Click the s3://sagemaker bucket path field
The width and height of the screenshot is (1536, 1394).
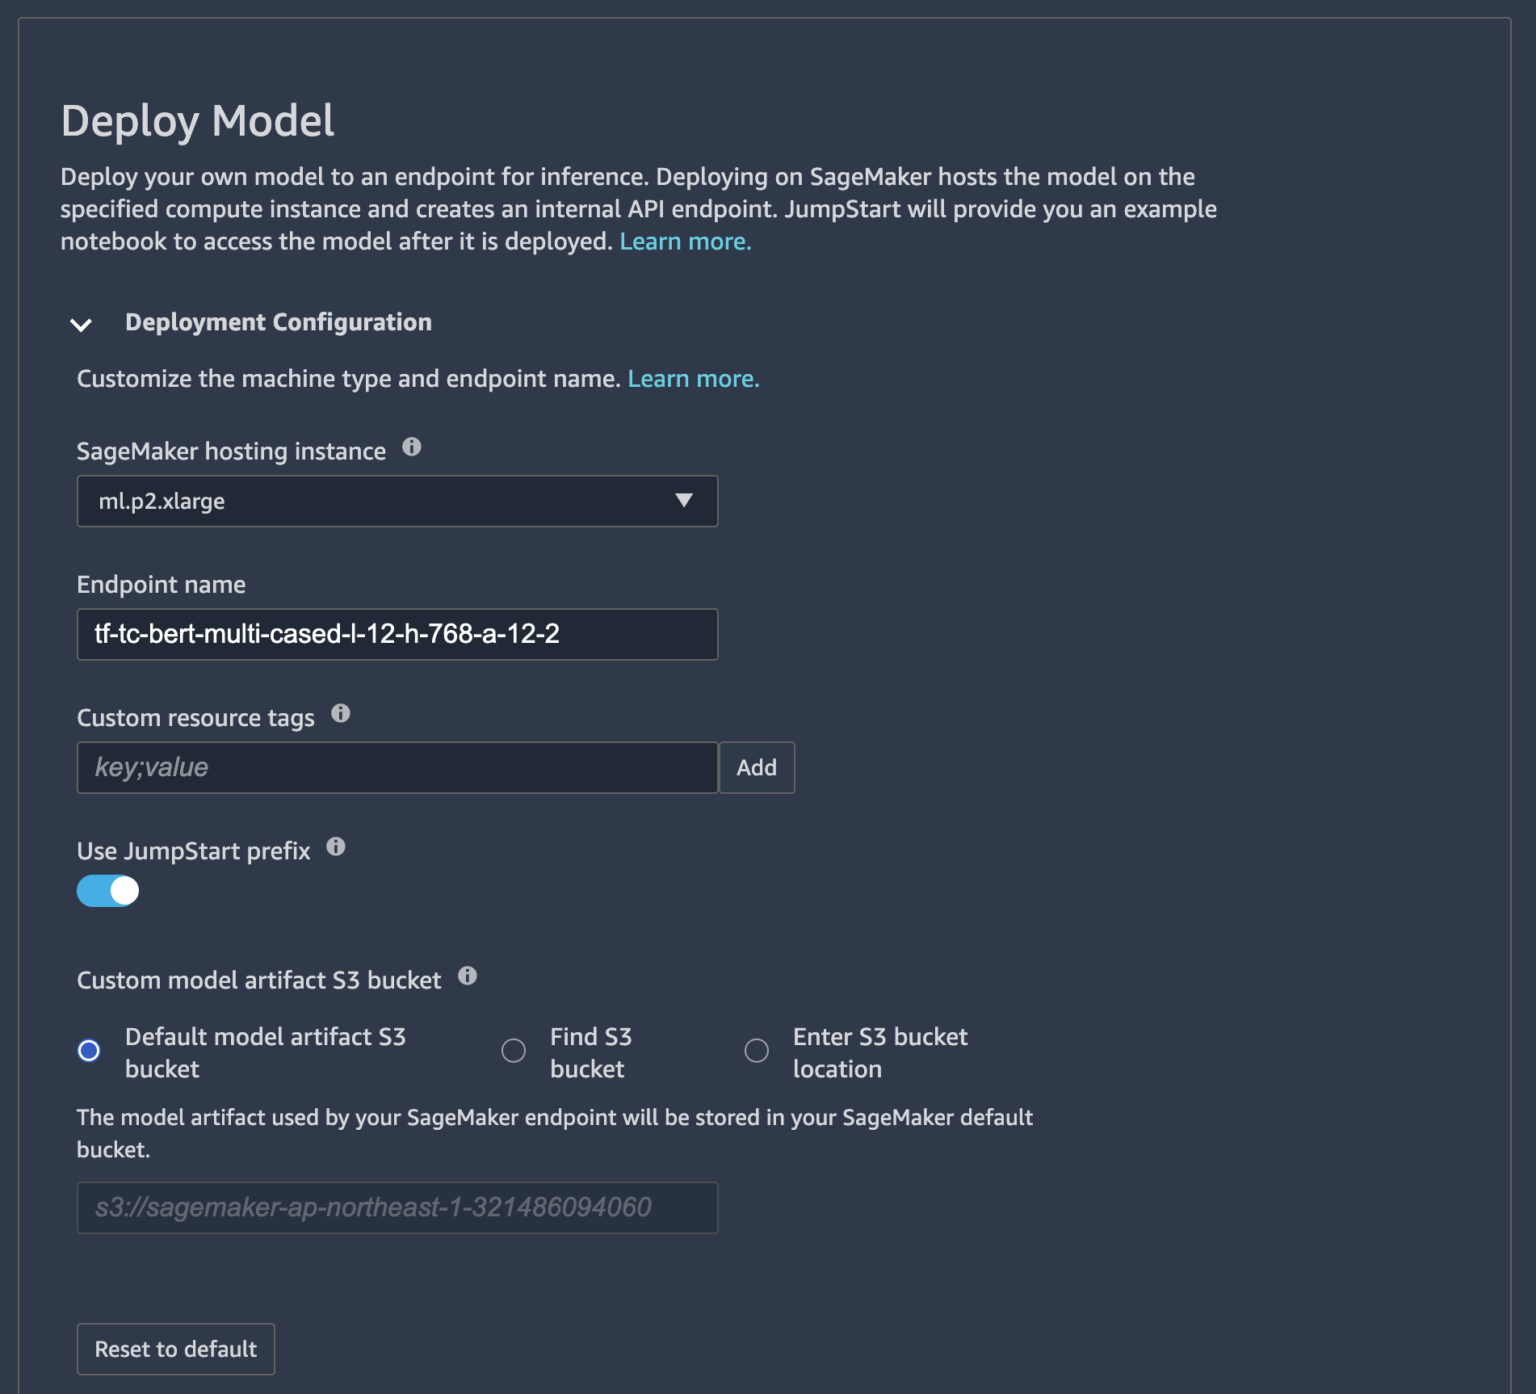pyautogui.click(x=396, y=1207)
